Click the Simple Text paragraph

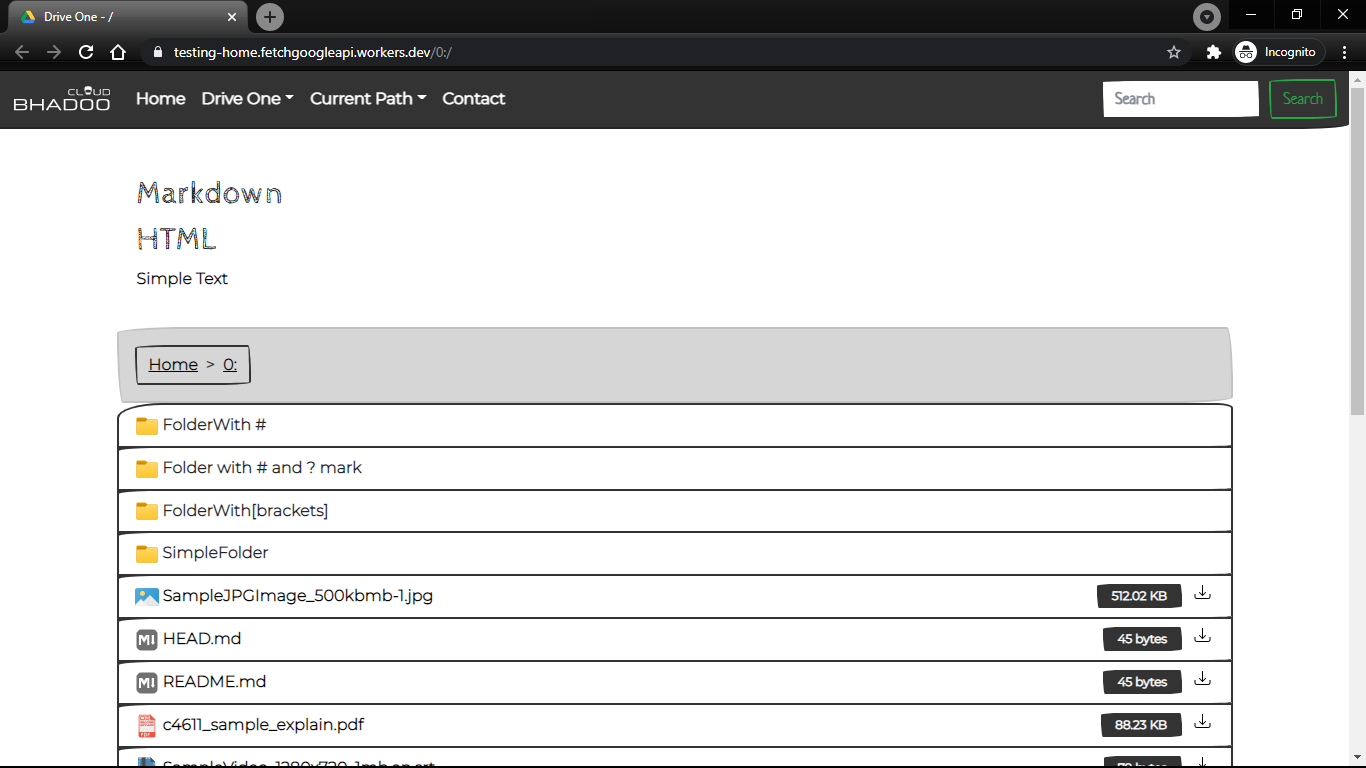pos(182,278)
